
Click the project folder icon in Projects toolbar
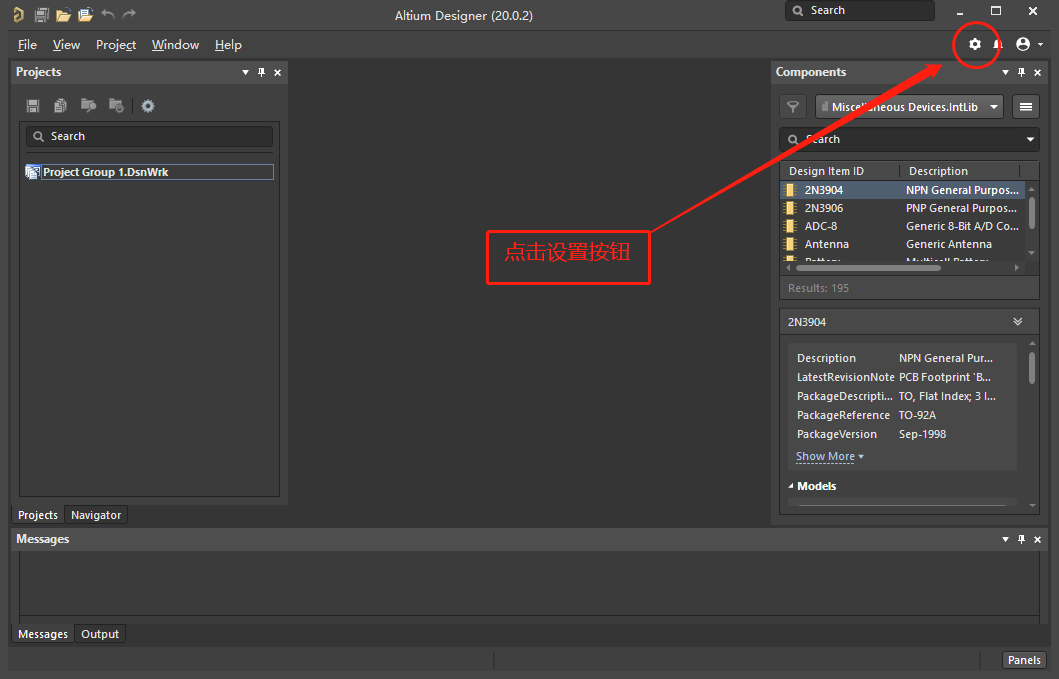[x=88, y=105]
